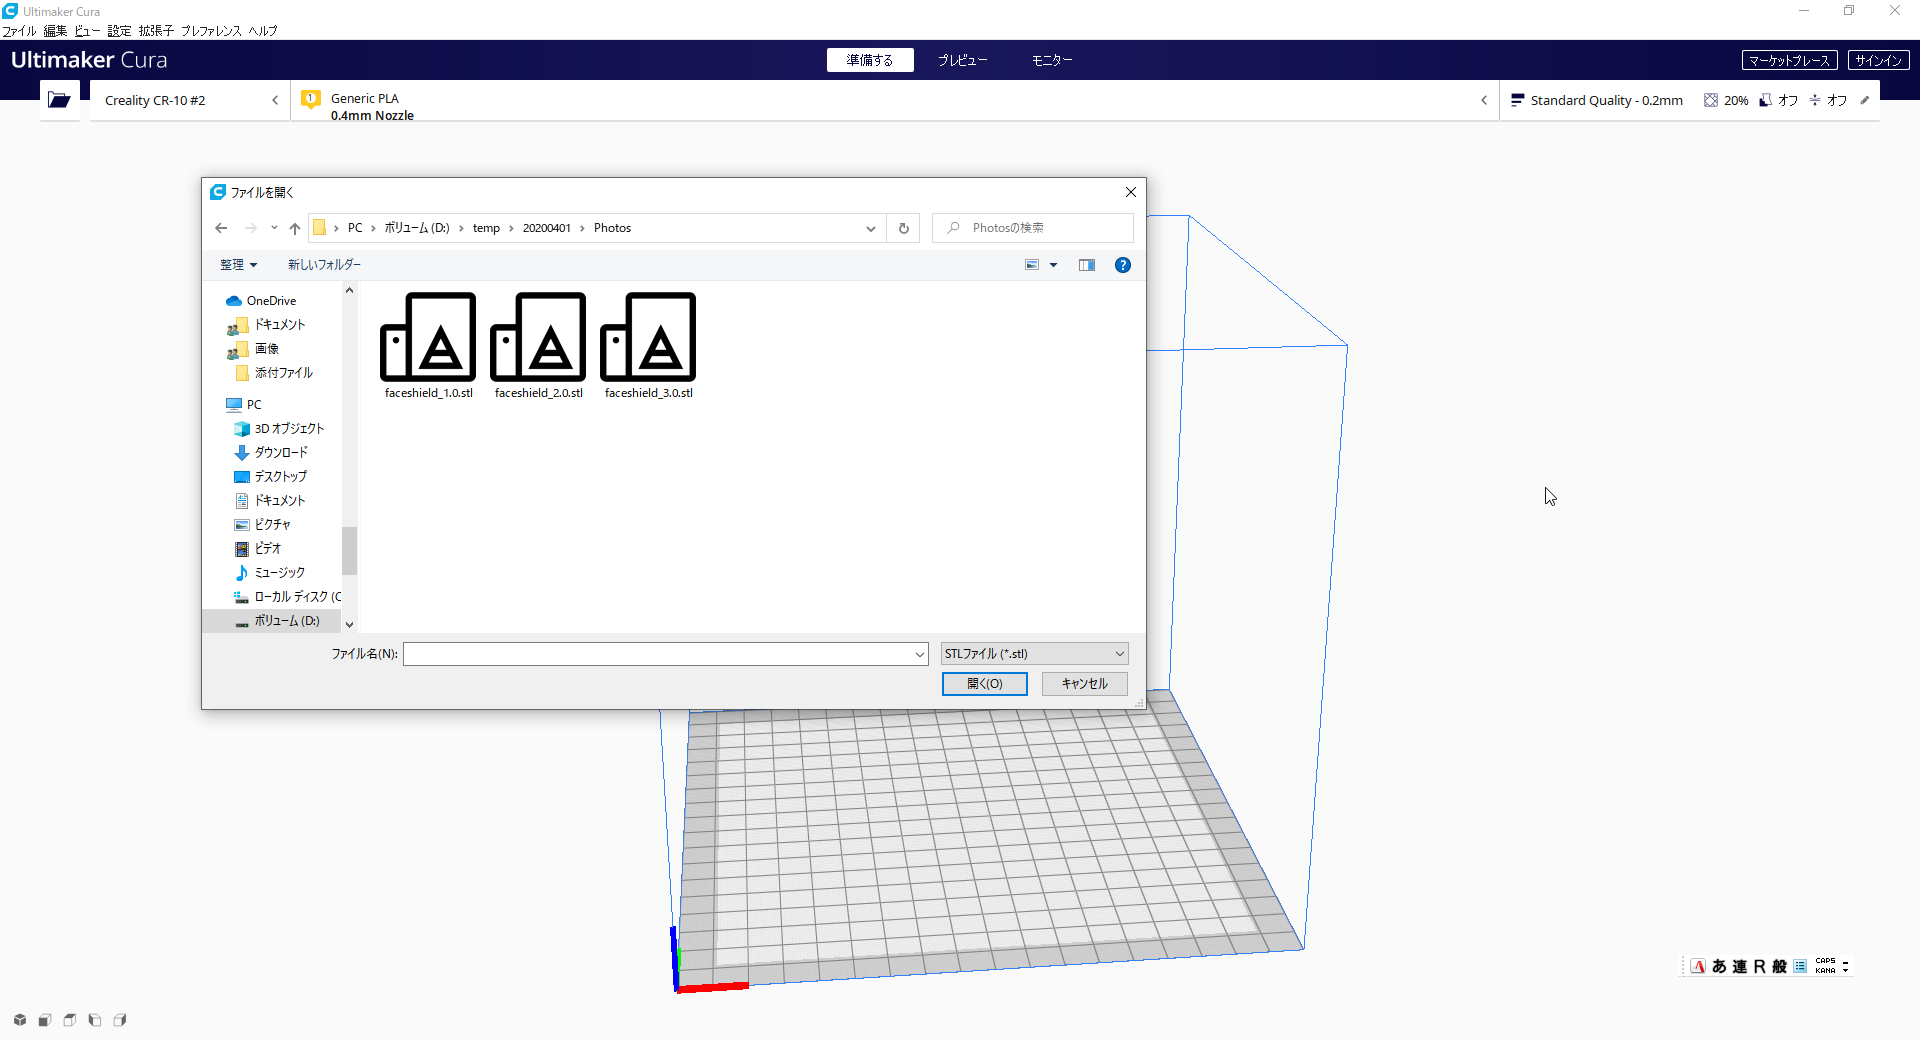Open file dialog help icon
The width and height of the screenshot is (1920, 1040).
pos(1123,265)
